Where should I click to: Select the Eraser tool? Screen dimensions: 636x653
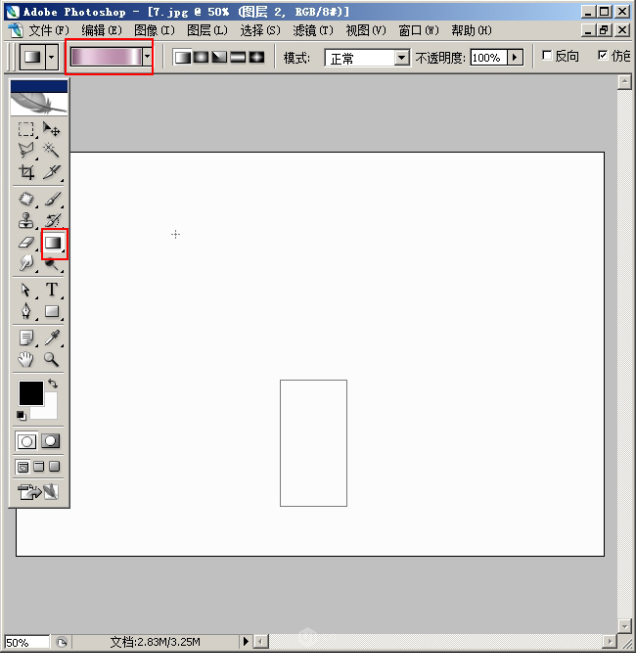tap(27, 242)
